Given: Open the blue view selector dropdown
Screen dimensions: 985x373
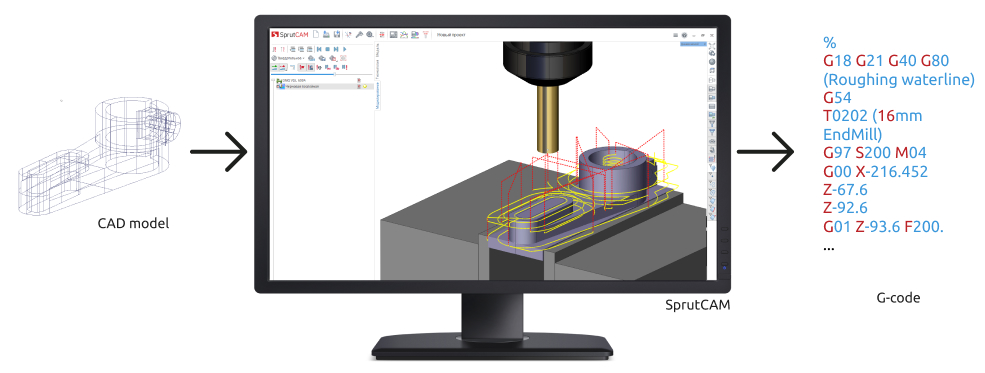Looking at the screenshot, I should pos(694,44).
